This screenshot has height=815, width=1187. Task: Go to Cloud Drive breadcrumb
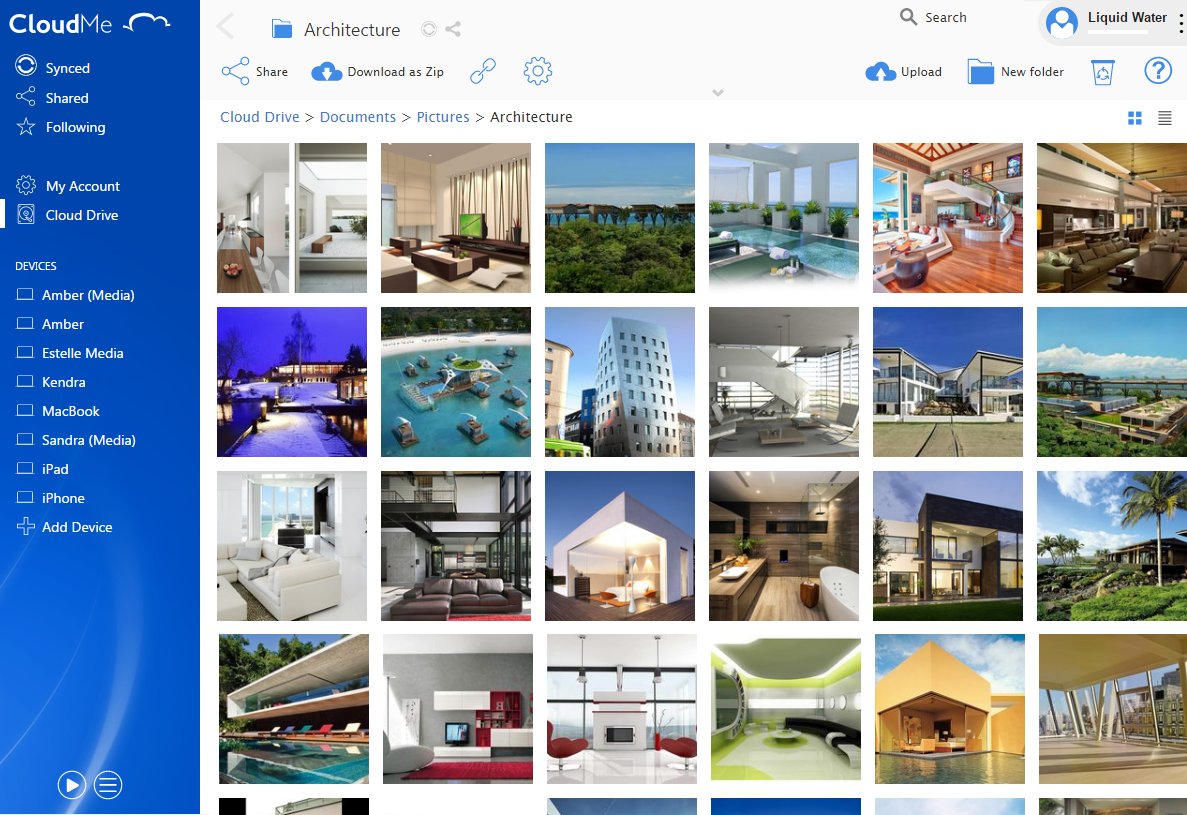260,117
